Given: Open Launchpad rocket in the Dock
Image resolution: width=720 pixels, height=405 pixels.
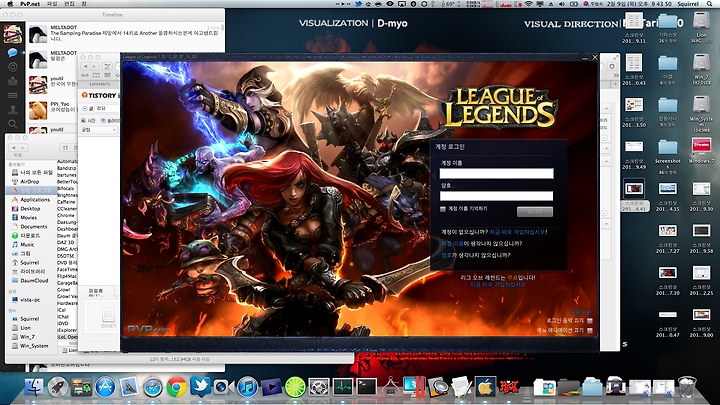Looking at the screenshot, I should tap(58, 387).
